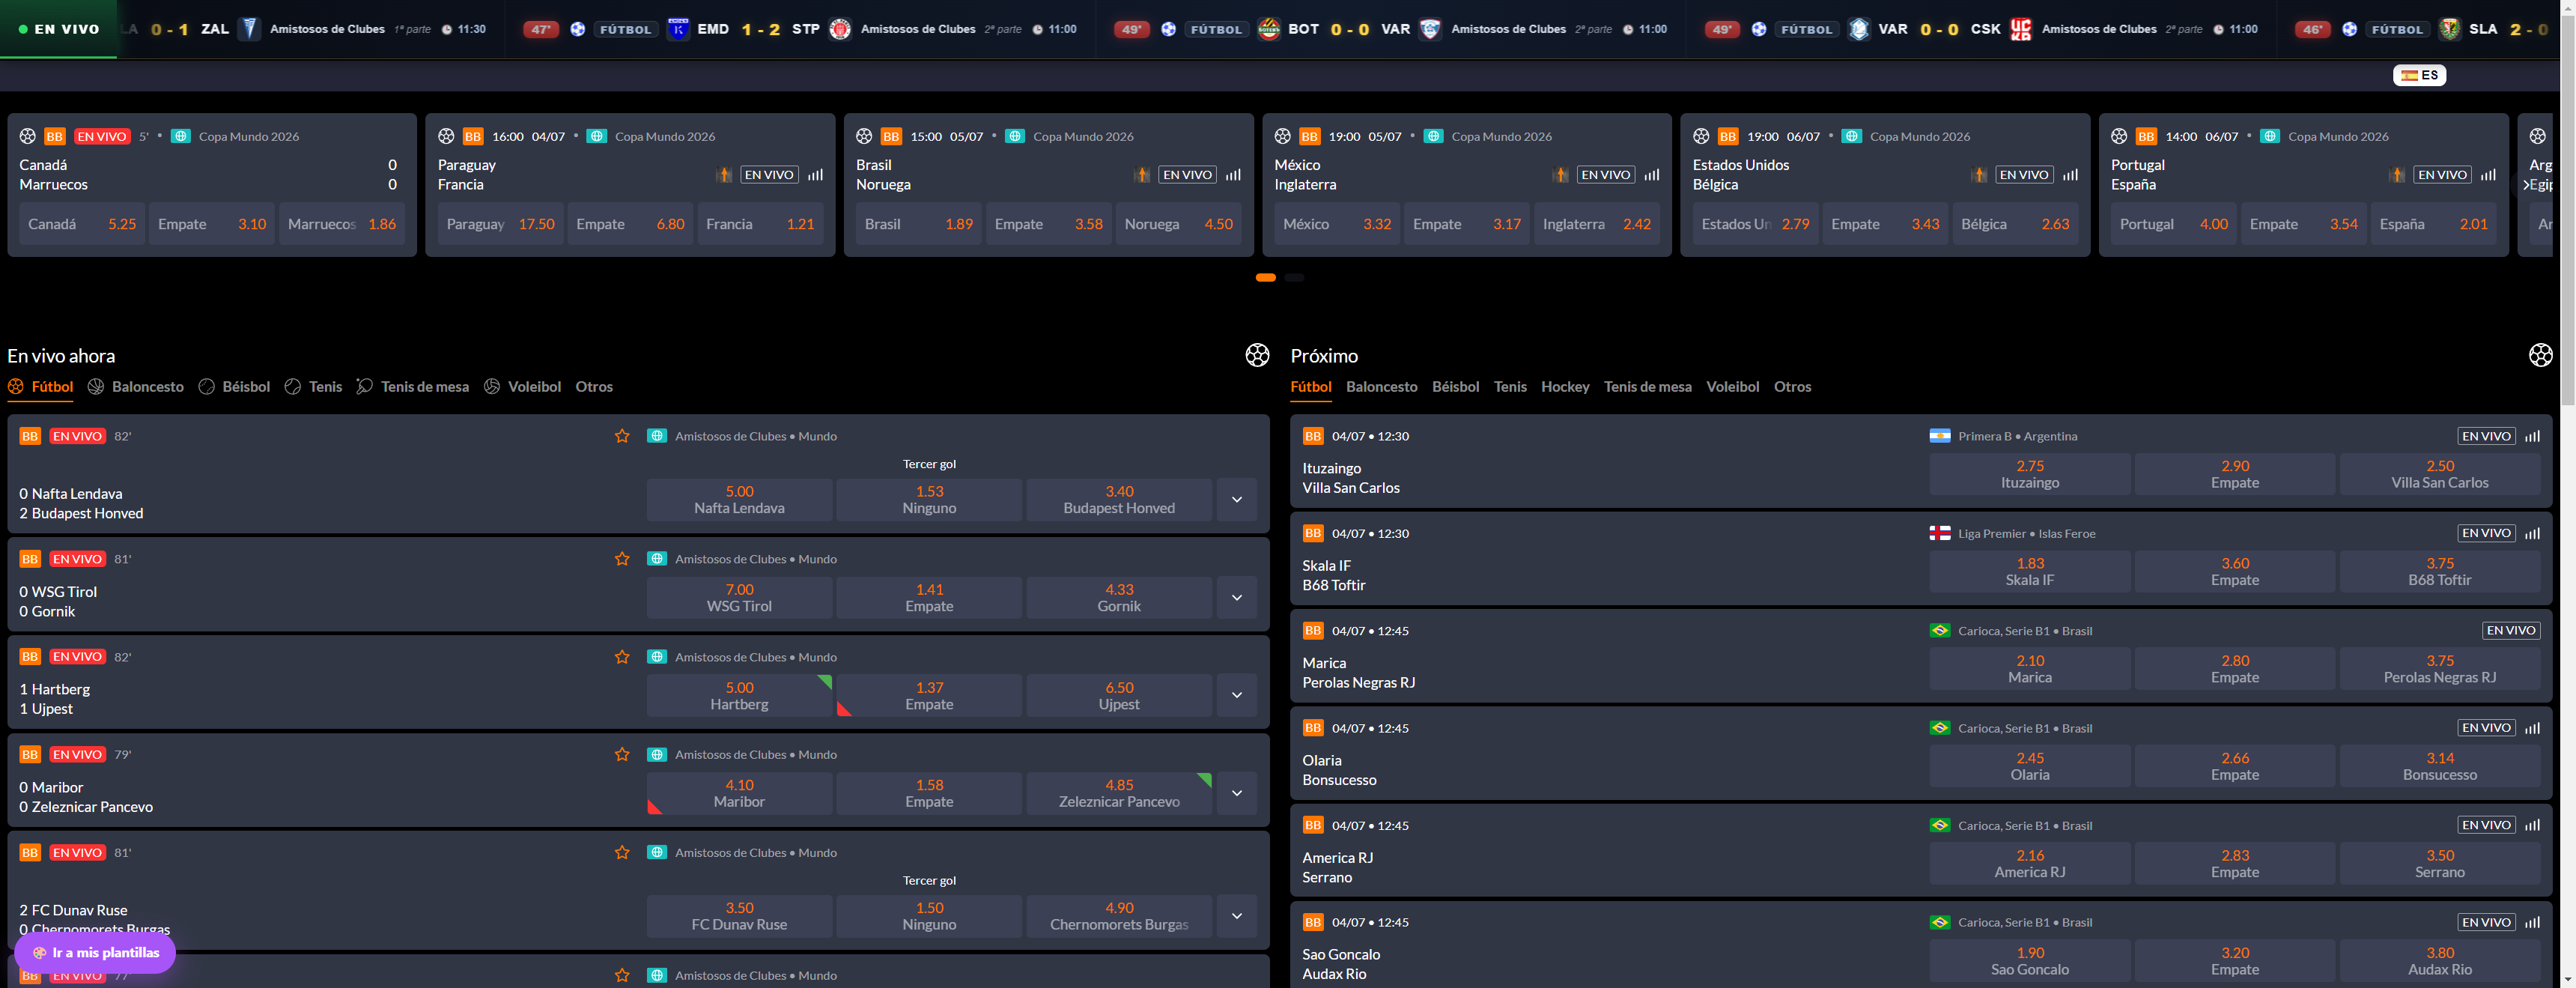The width and height of the screenshot is (2576, 988).
Task: Open the EN VIVO label in top ticker
Action: (x=58, y=29)
